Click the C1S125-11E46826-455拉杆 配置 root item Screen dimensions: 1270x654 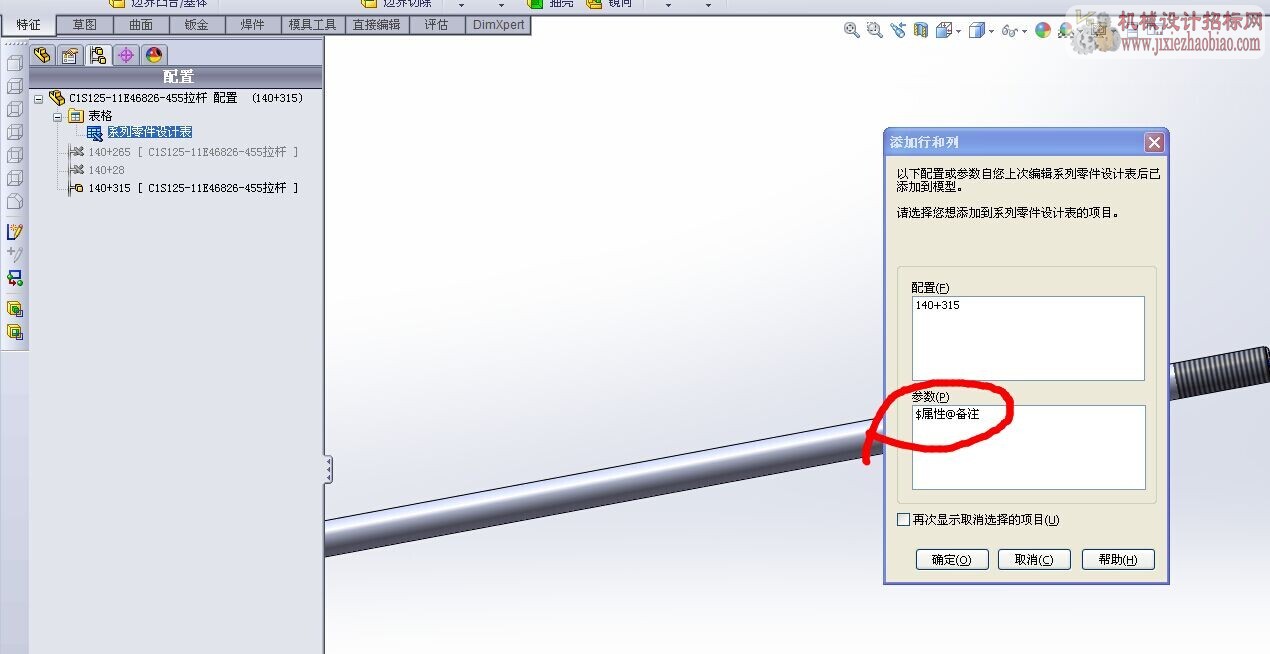[x=186, y=98]
